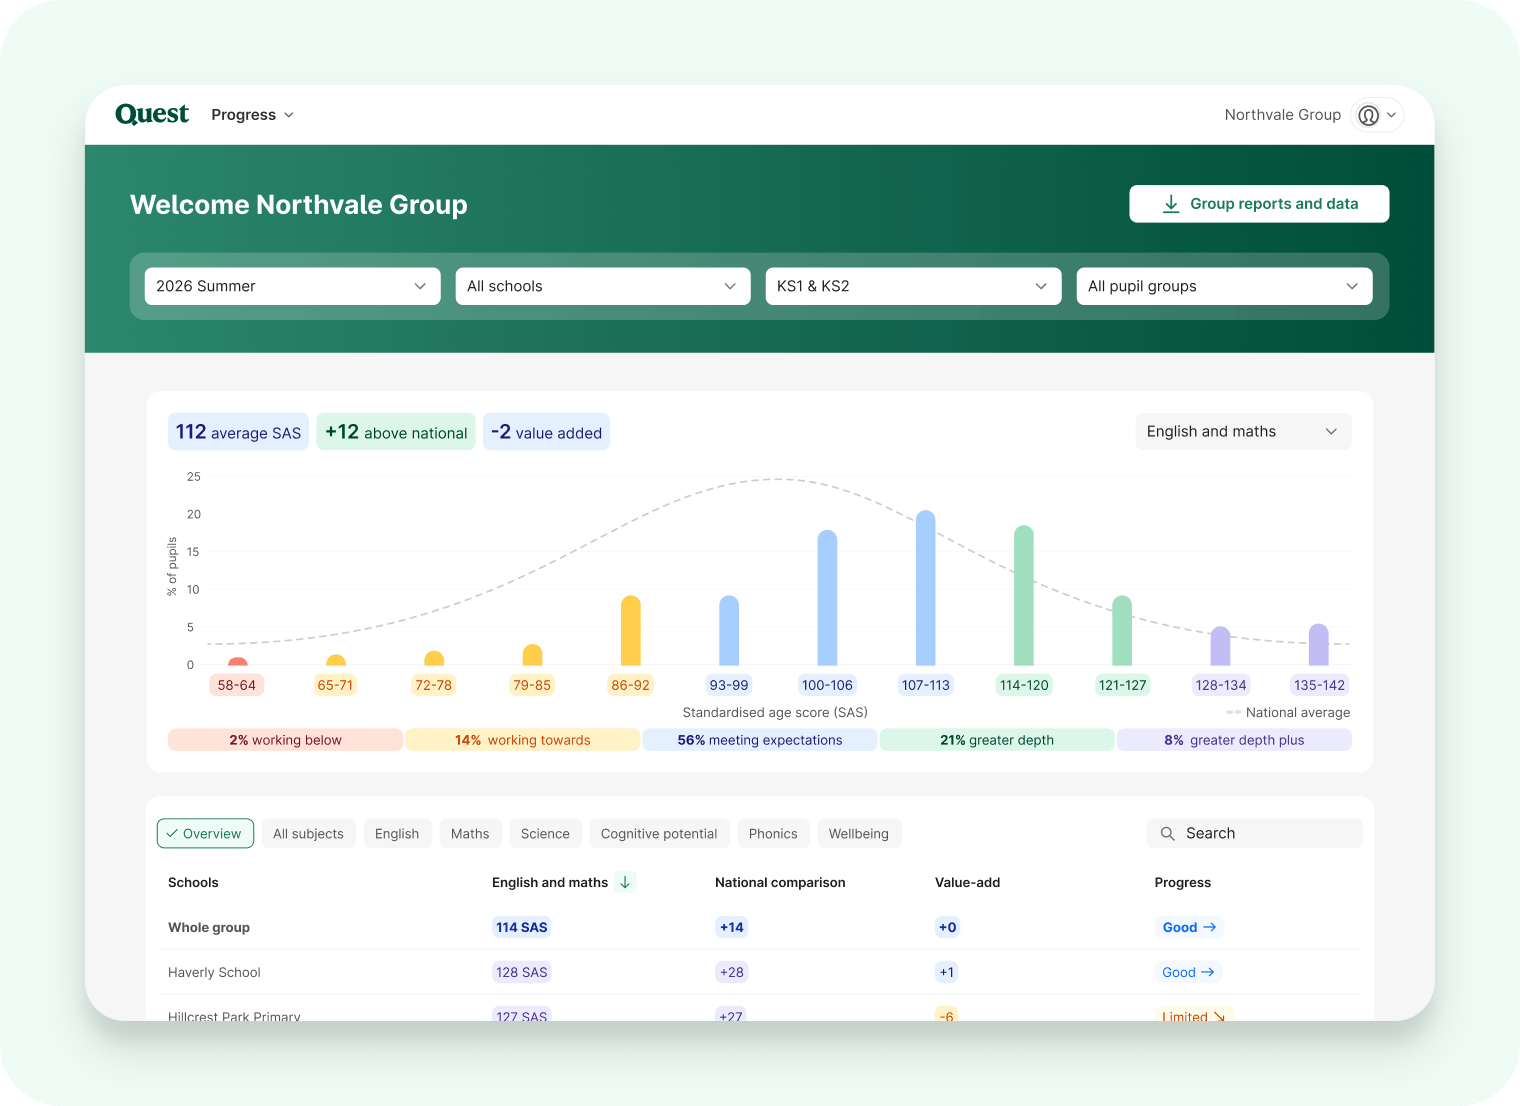Click the Value-add column header
This screenshot has height=1106, width=1520.
click(967, 882)
